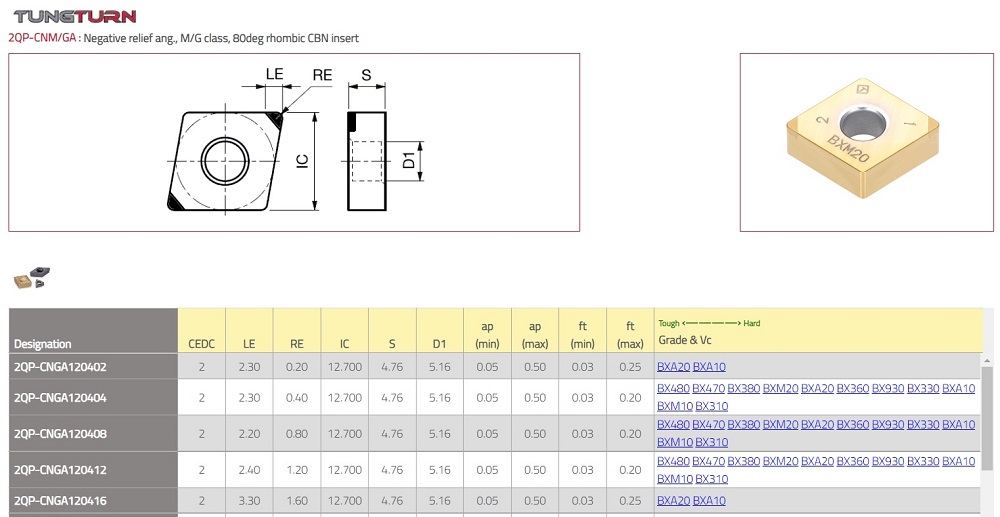Open BXM20 link in 2QP-CNGA120412 row
The height and width of the screenshot is (517, 1000).
tap(781, 461)
